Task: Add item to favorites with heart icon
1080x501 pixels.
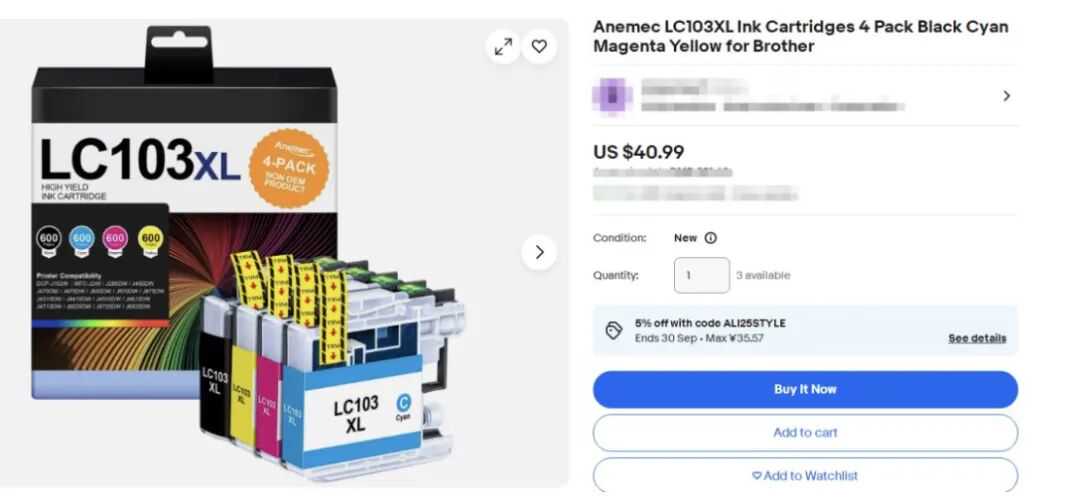Action: (539, 46)
